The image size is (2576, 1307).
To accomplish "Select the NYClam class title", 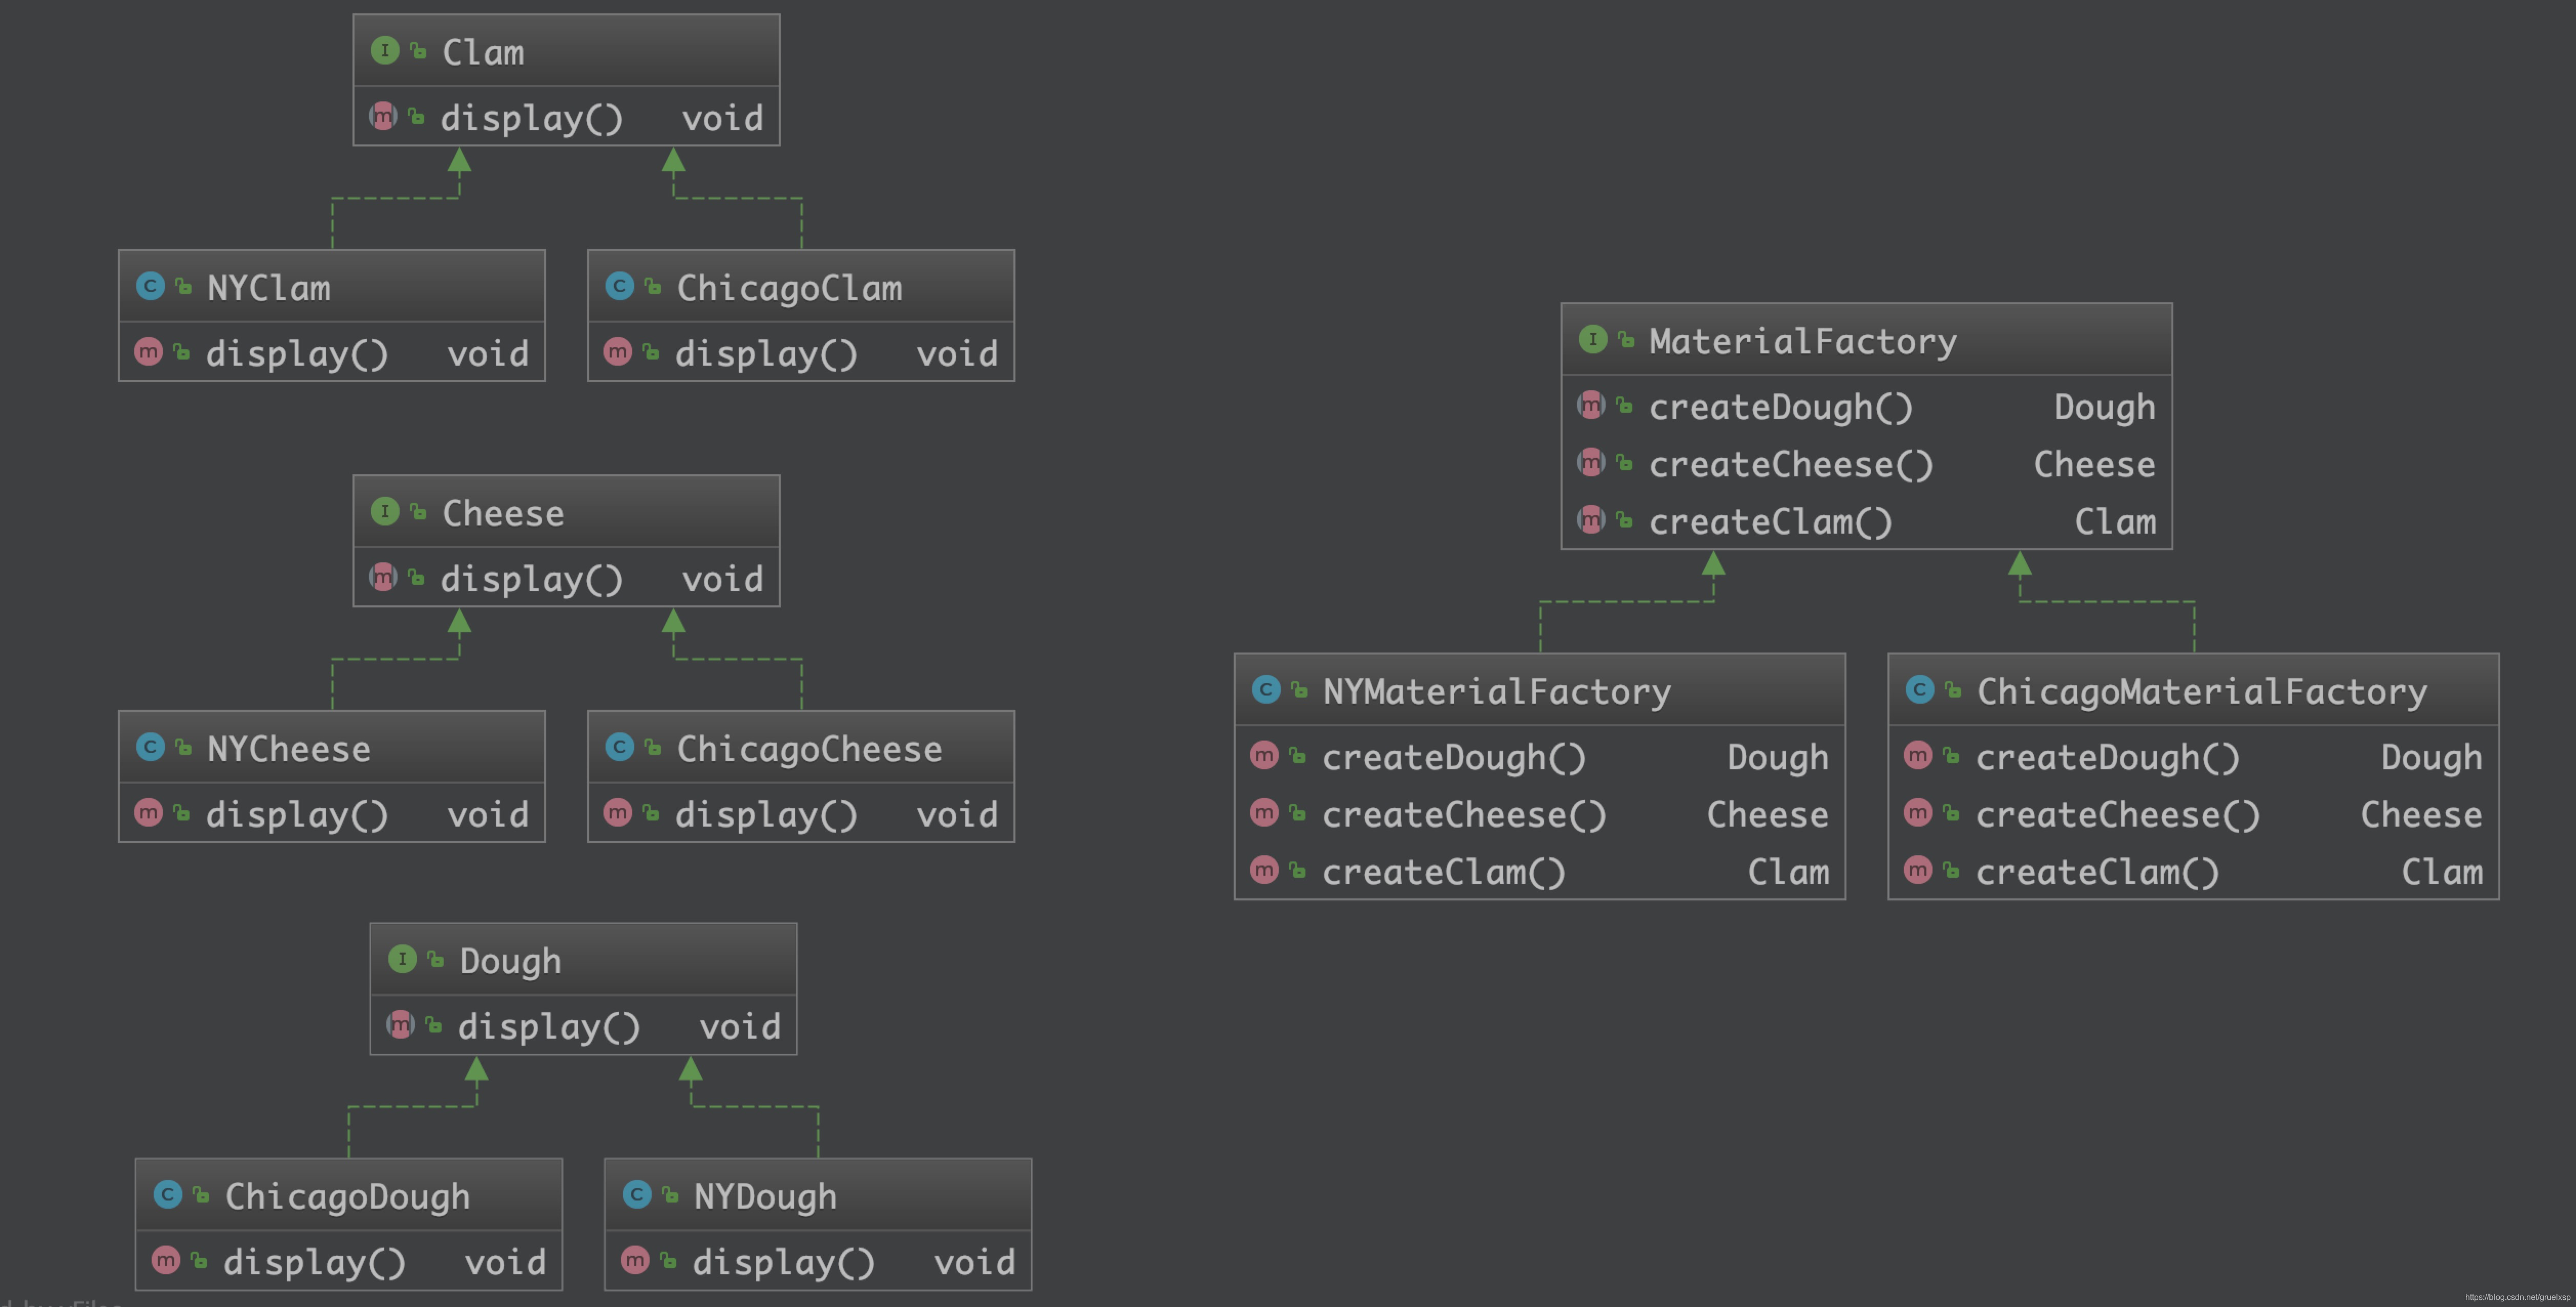I will (x=268, y=288).
